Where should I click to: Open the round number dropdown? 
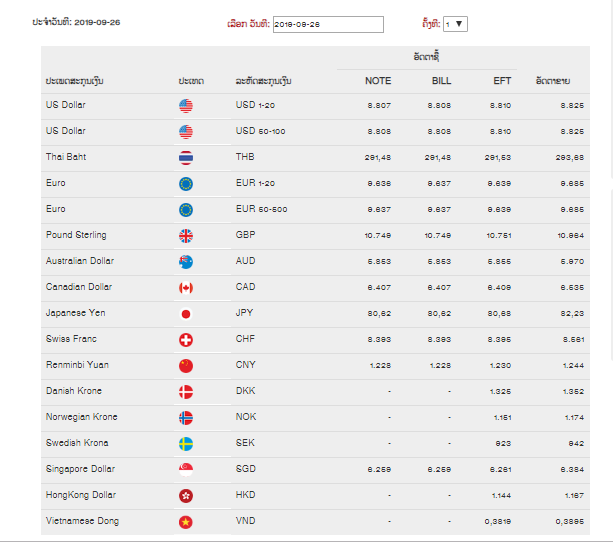[455, 24]
